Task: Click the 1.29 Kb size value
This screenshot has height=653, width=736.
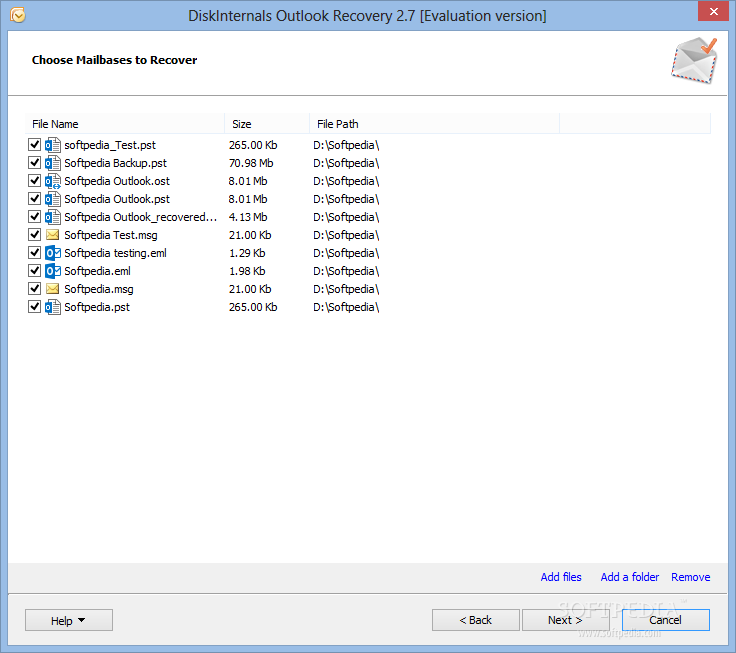Action: (x=247, y=253)
